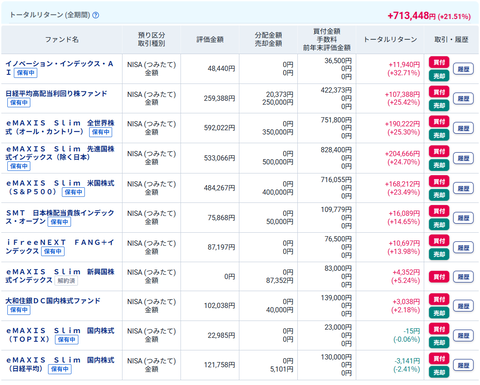Select valuation amount 533,066円

tap(219, 158)
